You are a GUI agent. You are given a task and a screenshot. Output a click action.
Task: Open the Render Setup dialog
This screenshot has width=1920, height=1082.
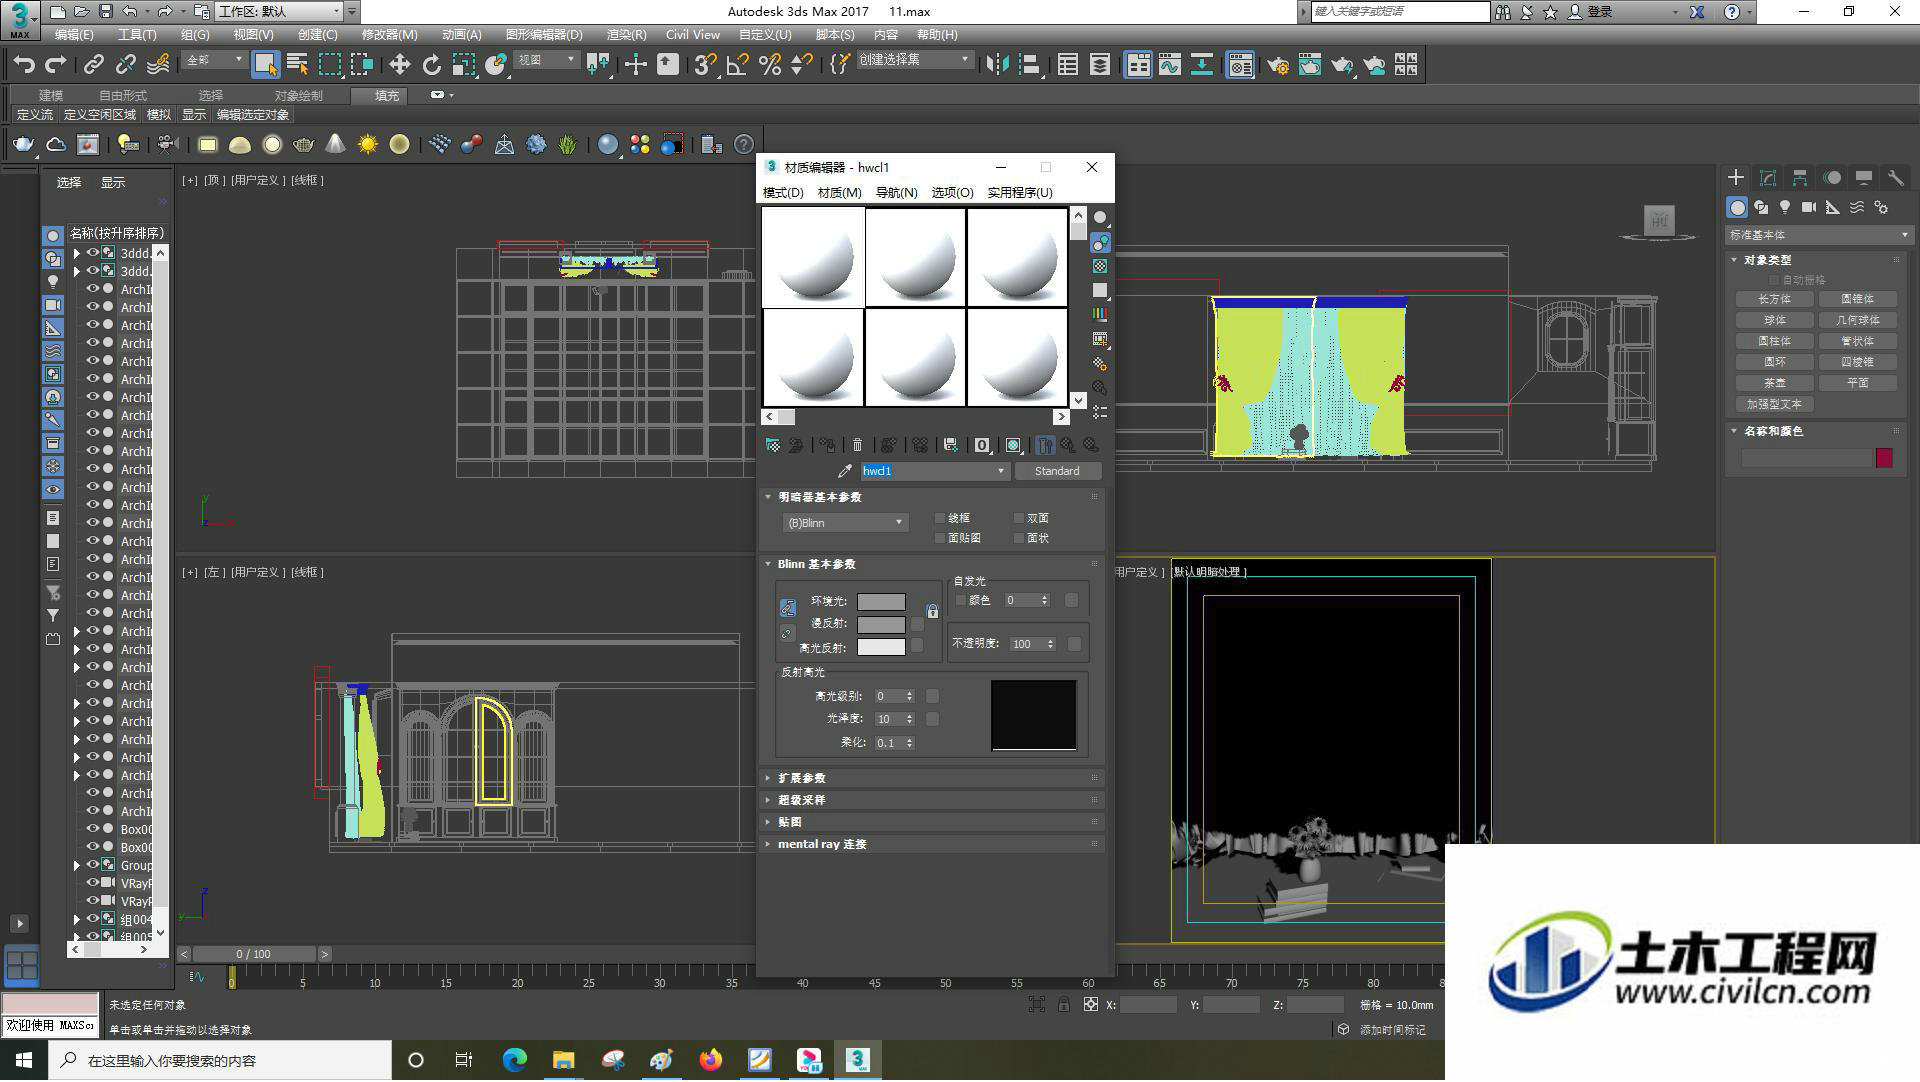(1277, 65)
